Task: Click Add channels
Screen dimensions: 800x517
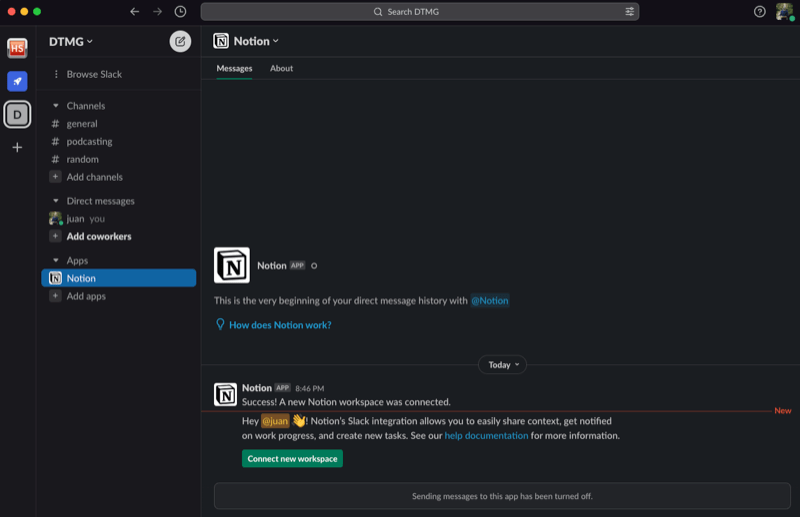Action: point(94,177)
